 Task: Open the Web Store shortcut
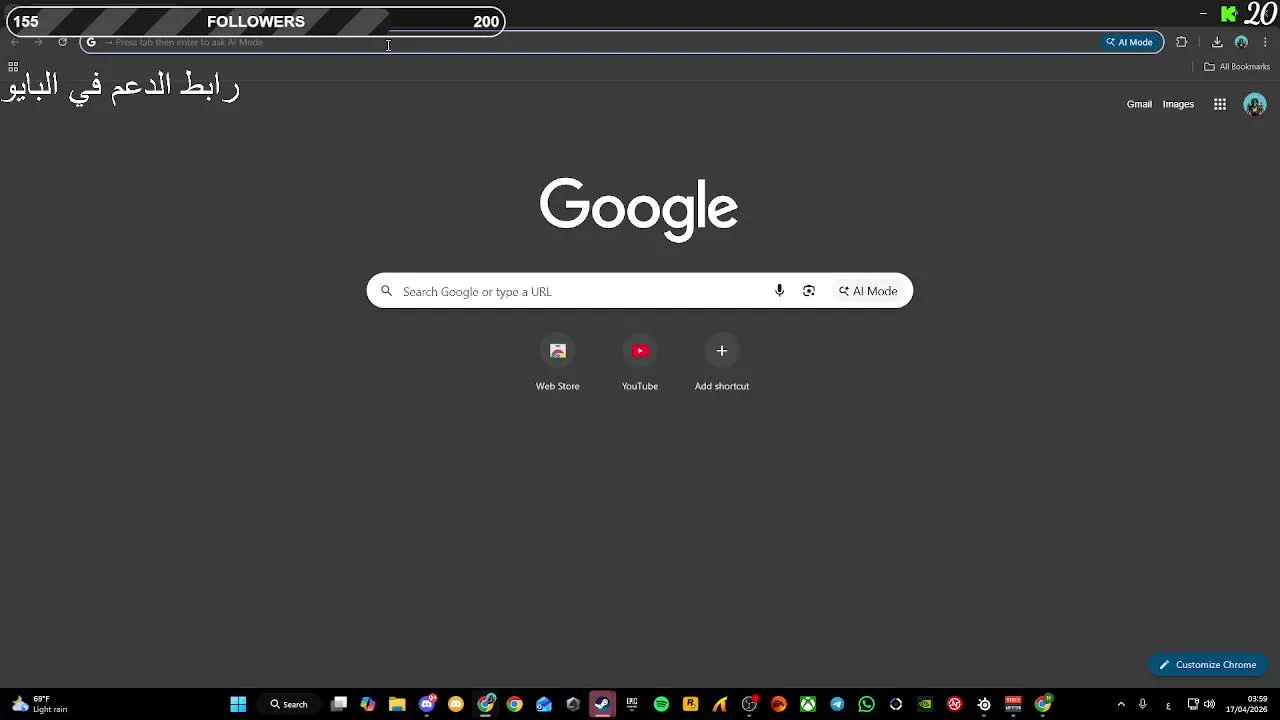pyautogui.click(x=558, y=364)
